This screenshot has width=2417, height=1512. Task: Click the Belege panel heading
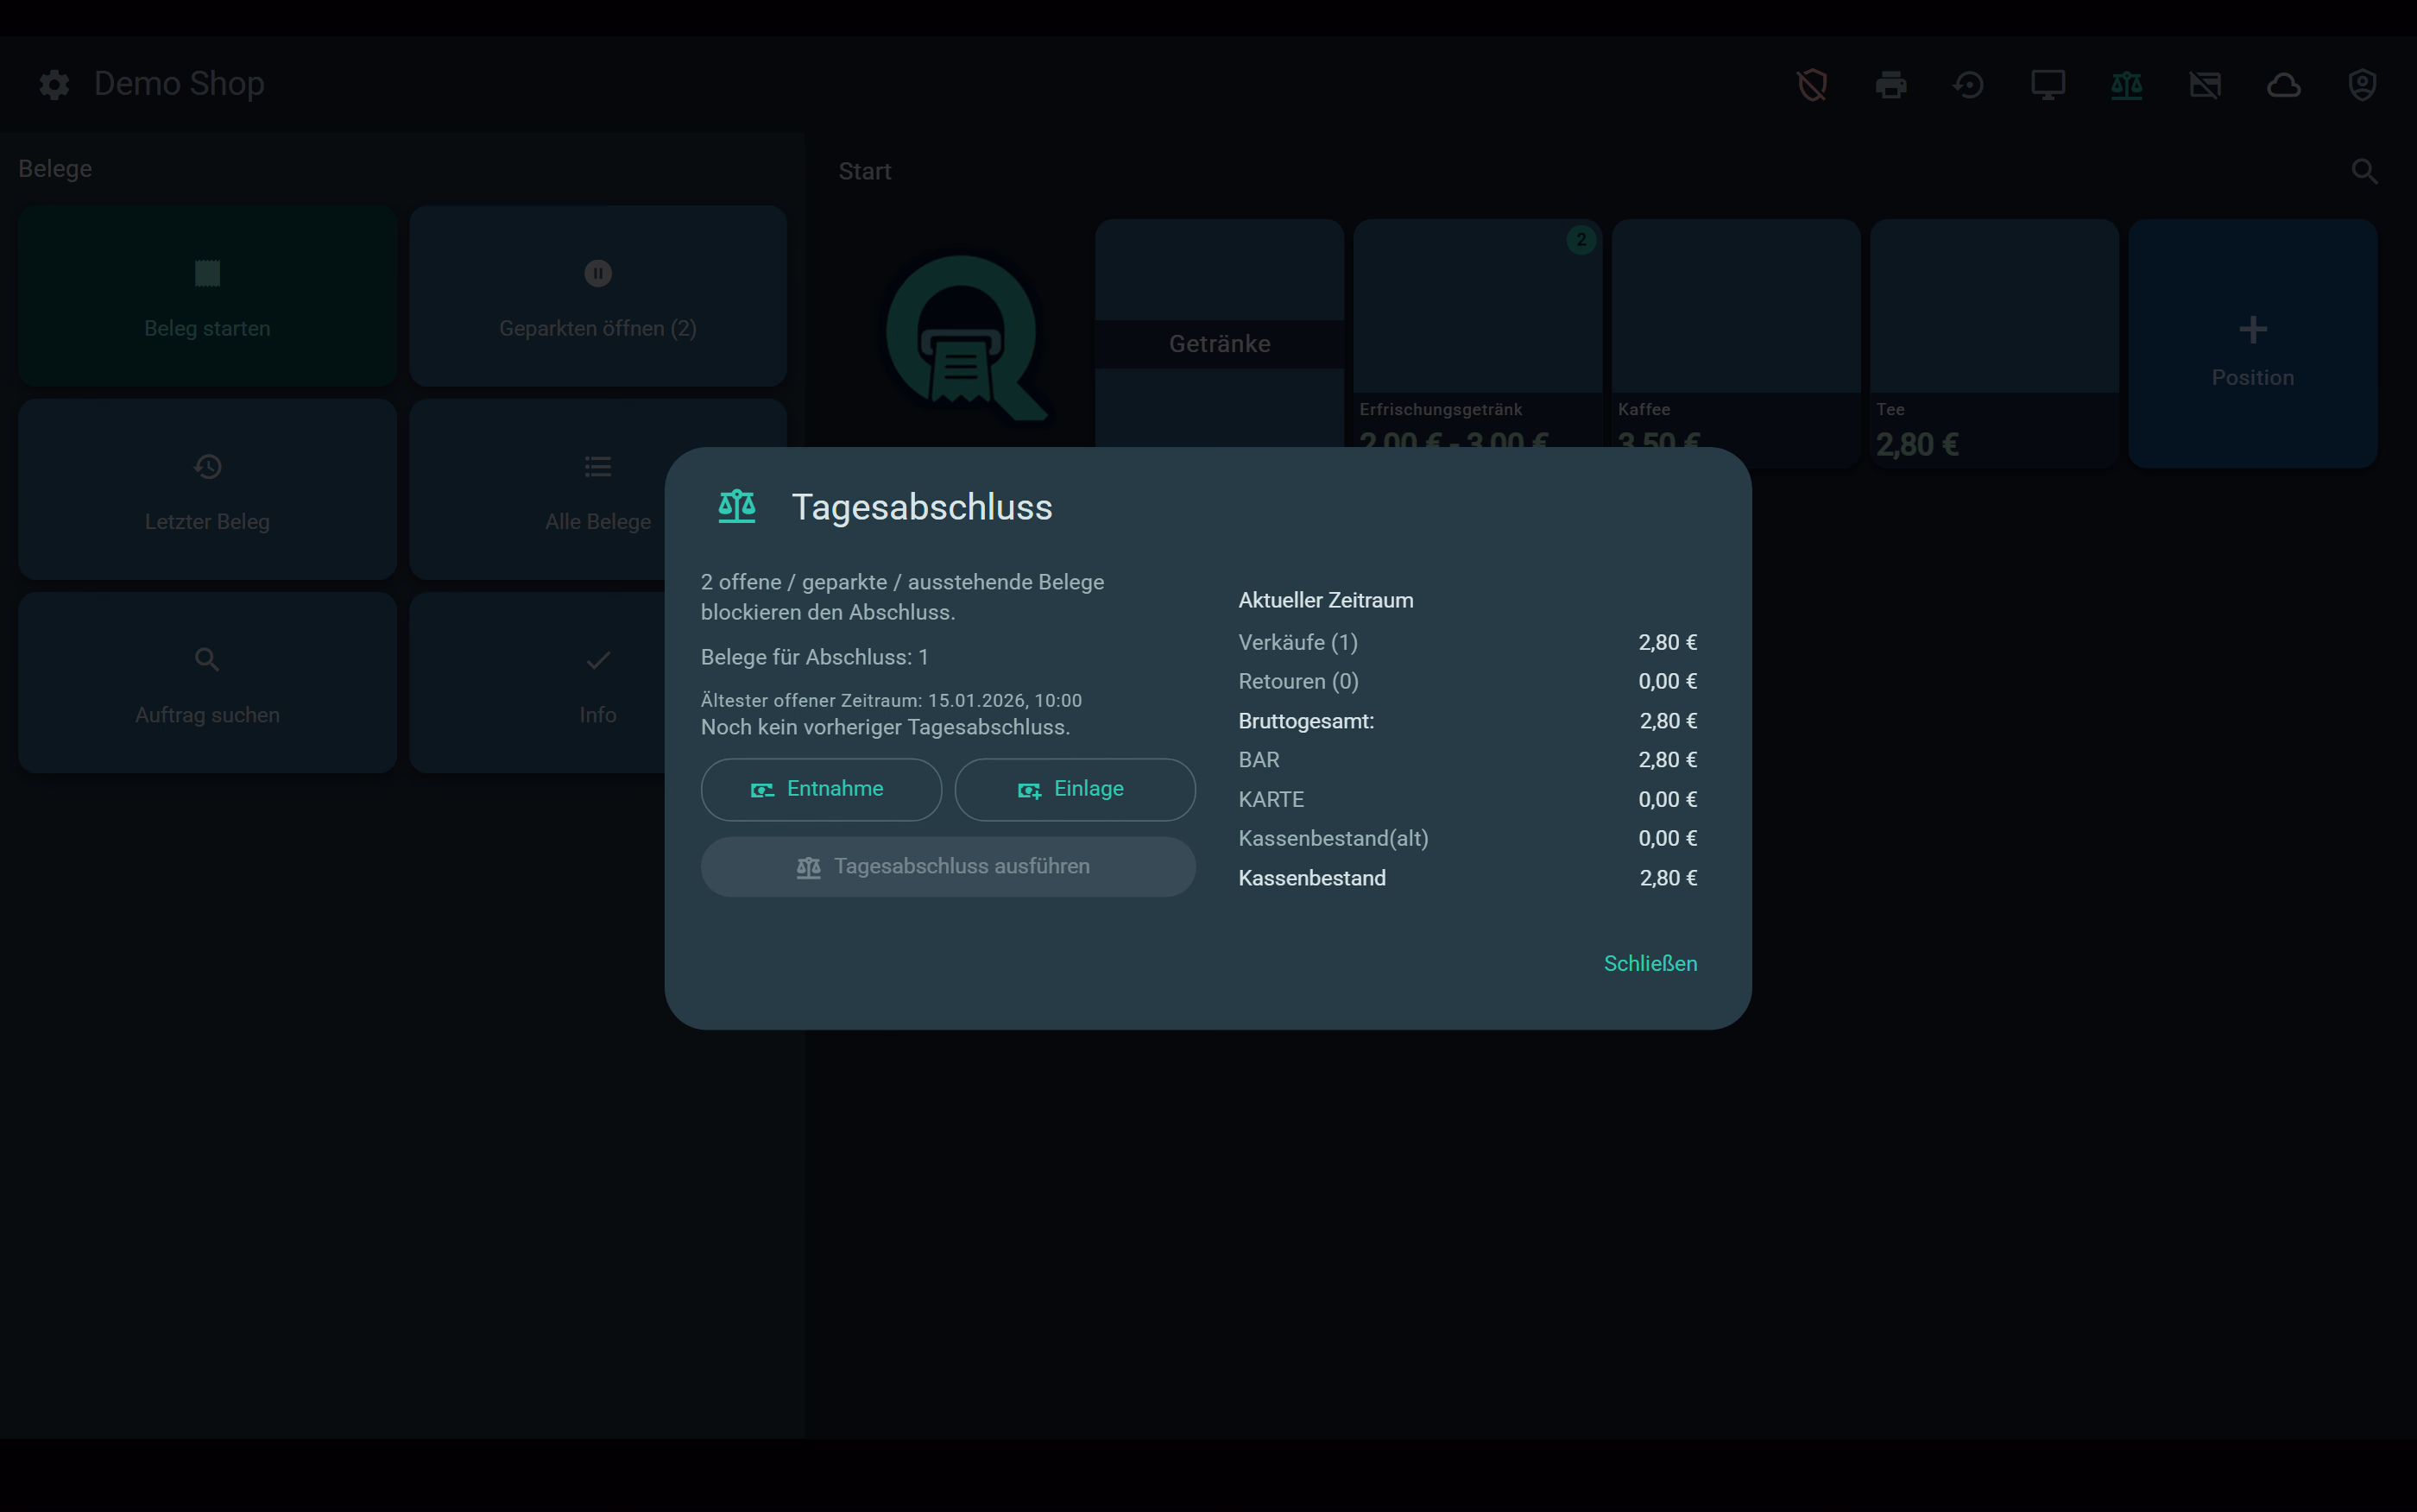click(55, 169)
